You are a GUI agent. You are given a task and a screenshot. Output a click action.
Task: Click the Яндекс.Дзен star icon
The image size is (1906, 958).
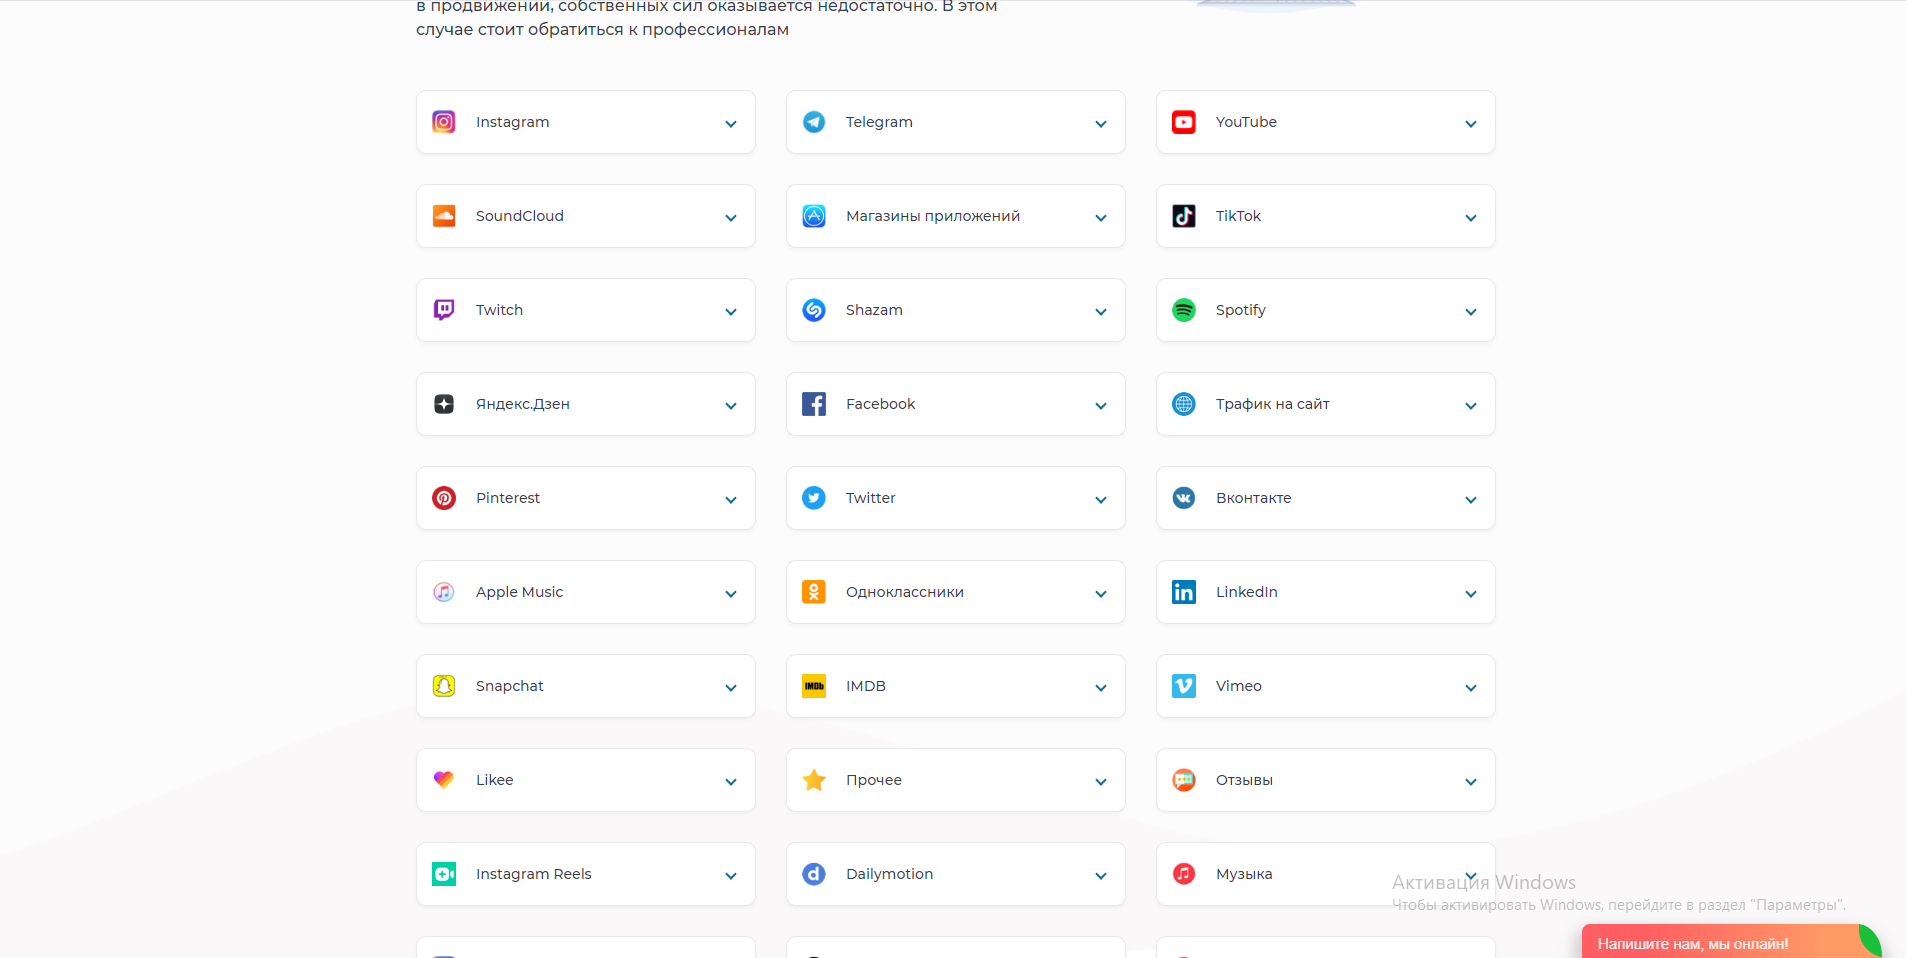tap(444, 404)
